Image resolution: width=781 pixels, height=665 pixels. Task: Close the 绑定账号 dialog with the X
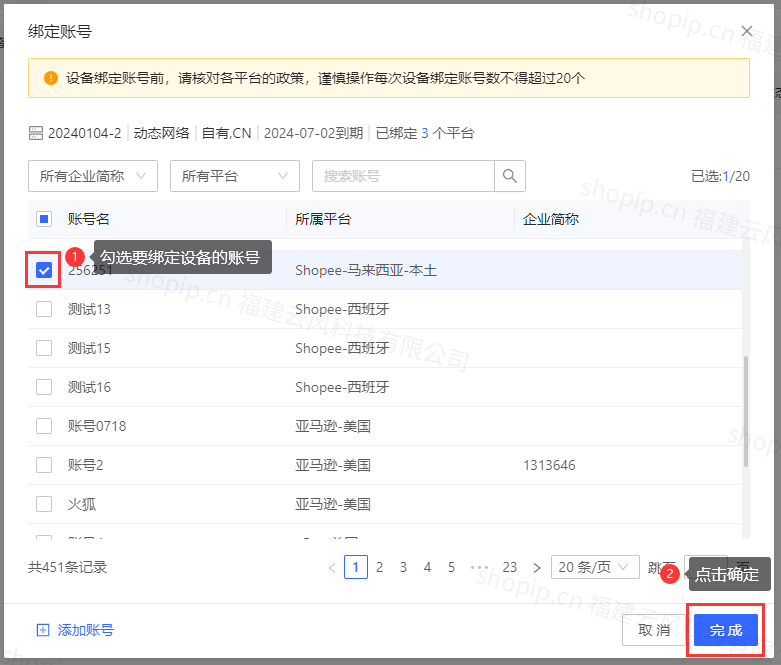coord(747,31)
